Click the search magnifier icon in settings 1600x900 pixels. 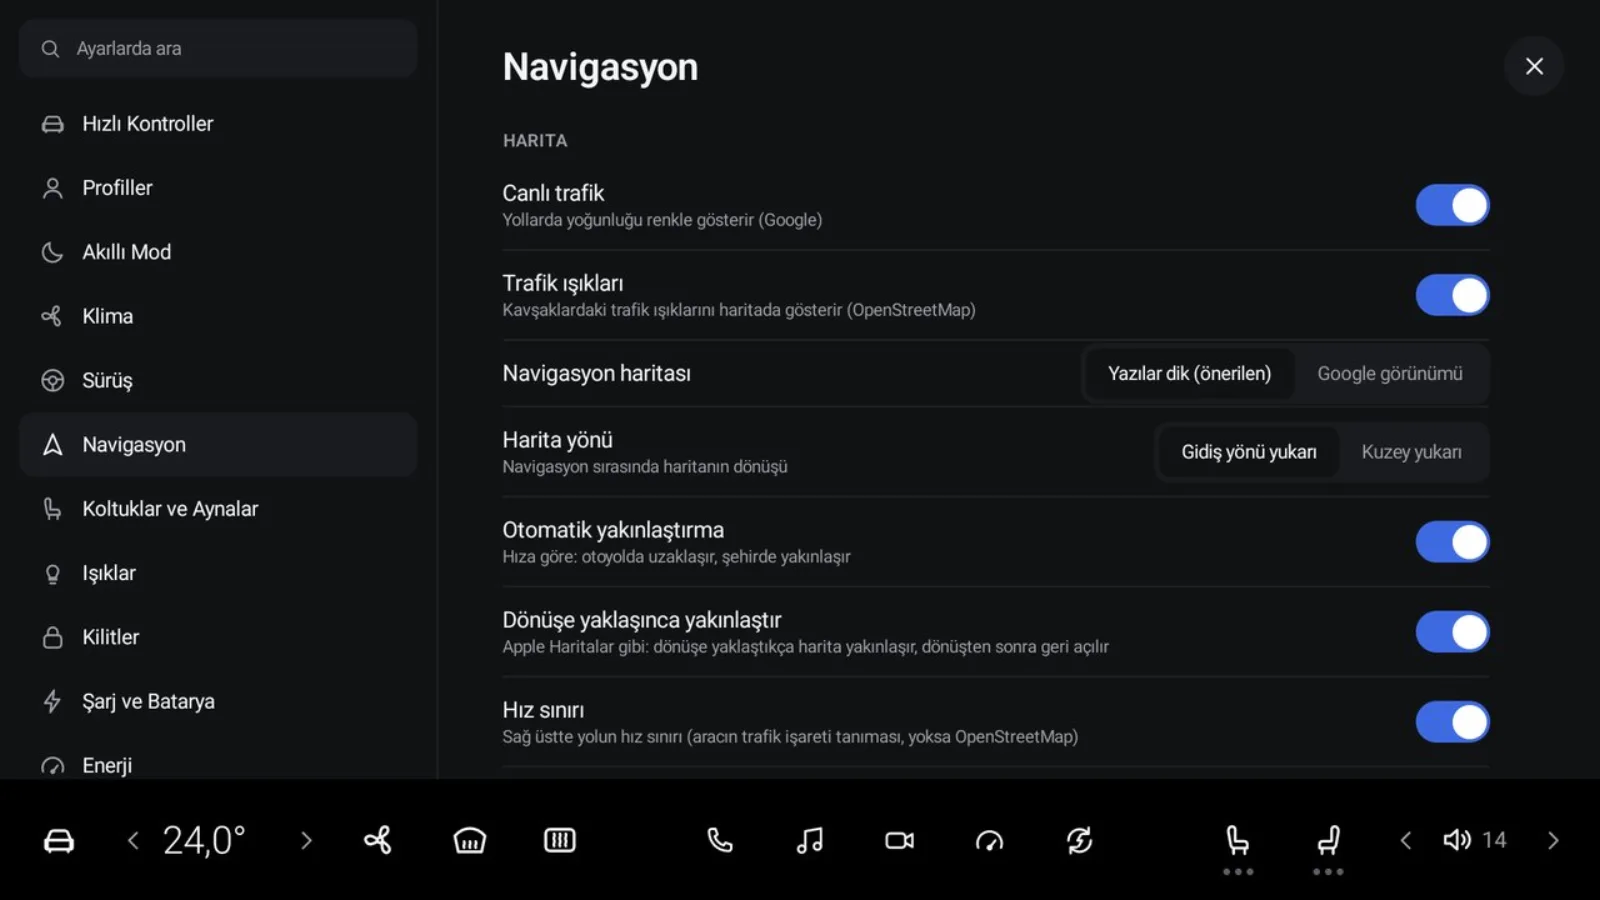(x=50, y=48)
